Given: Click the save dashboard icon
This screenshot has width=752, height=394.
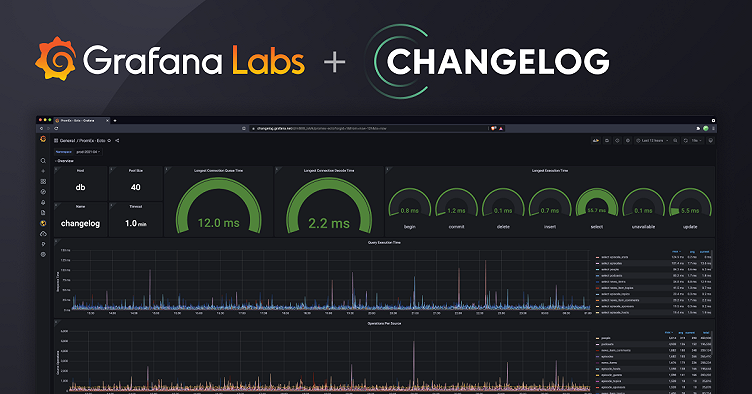Looking at the screenshot, I should tap(607, 140).
